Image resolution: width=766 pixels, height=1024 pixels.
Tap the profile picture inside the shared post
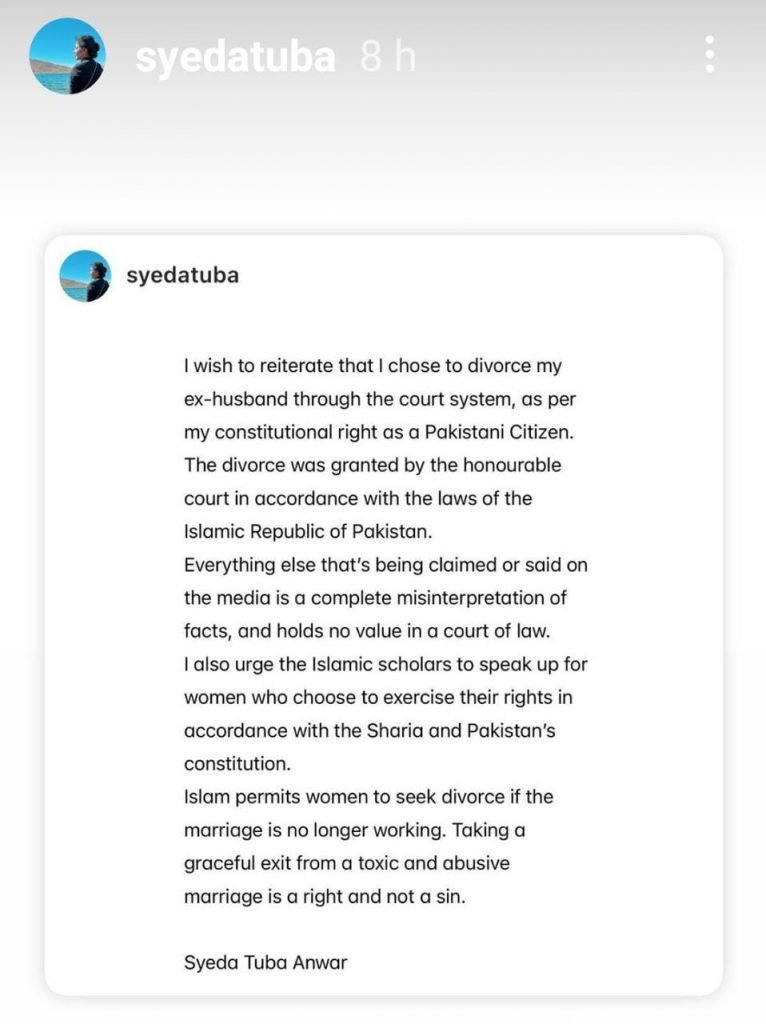click(85, 276)
